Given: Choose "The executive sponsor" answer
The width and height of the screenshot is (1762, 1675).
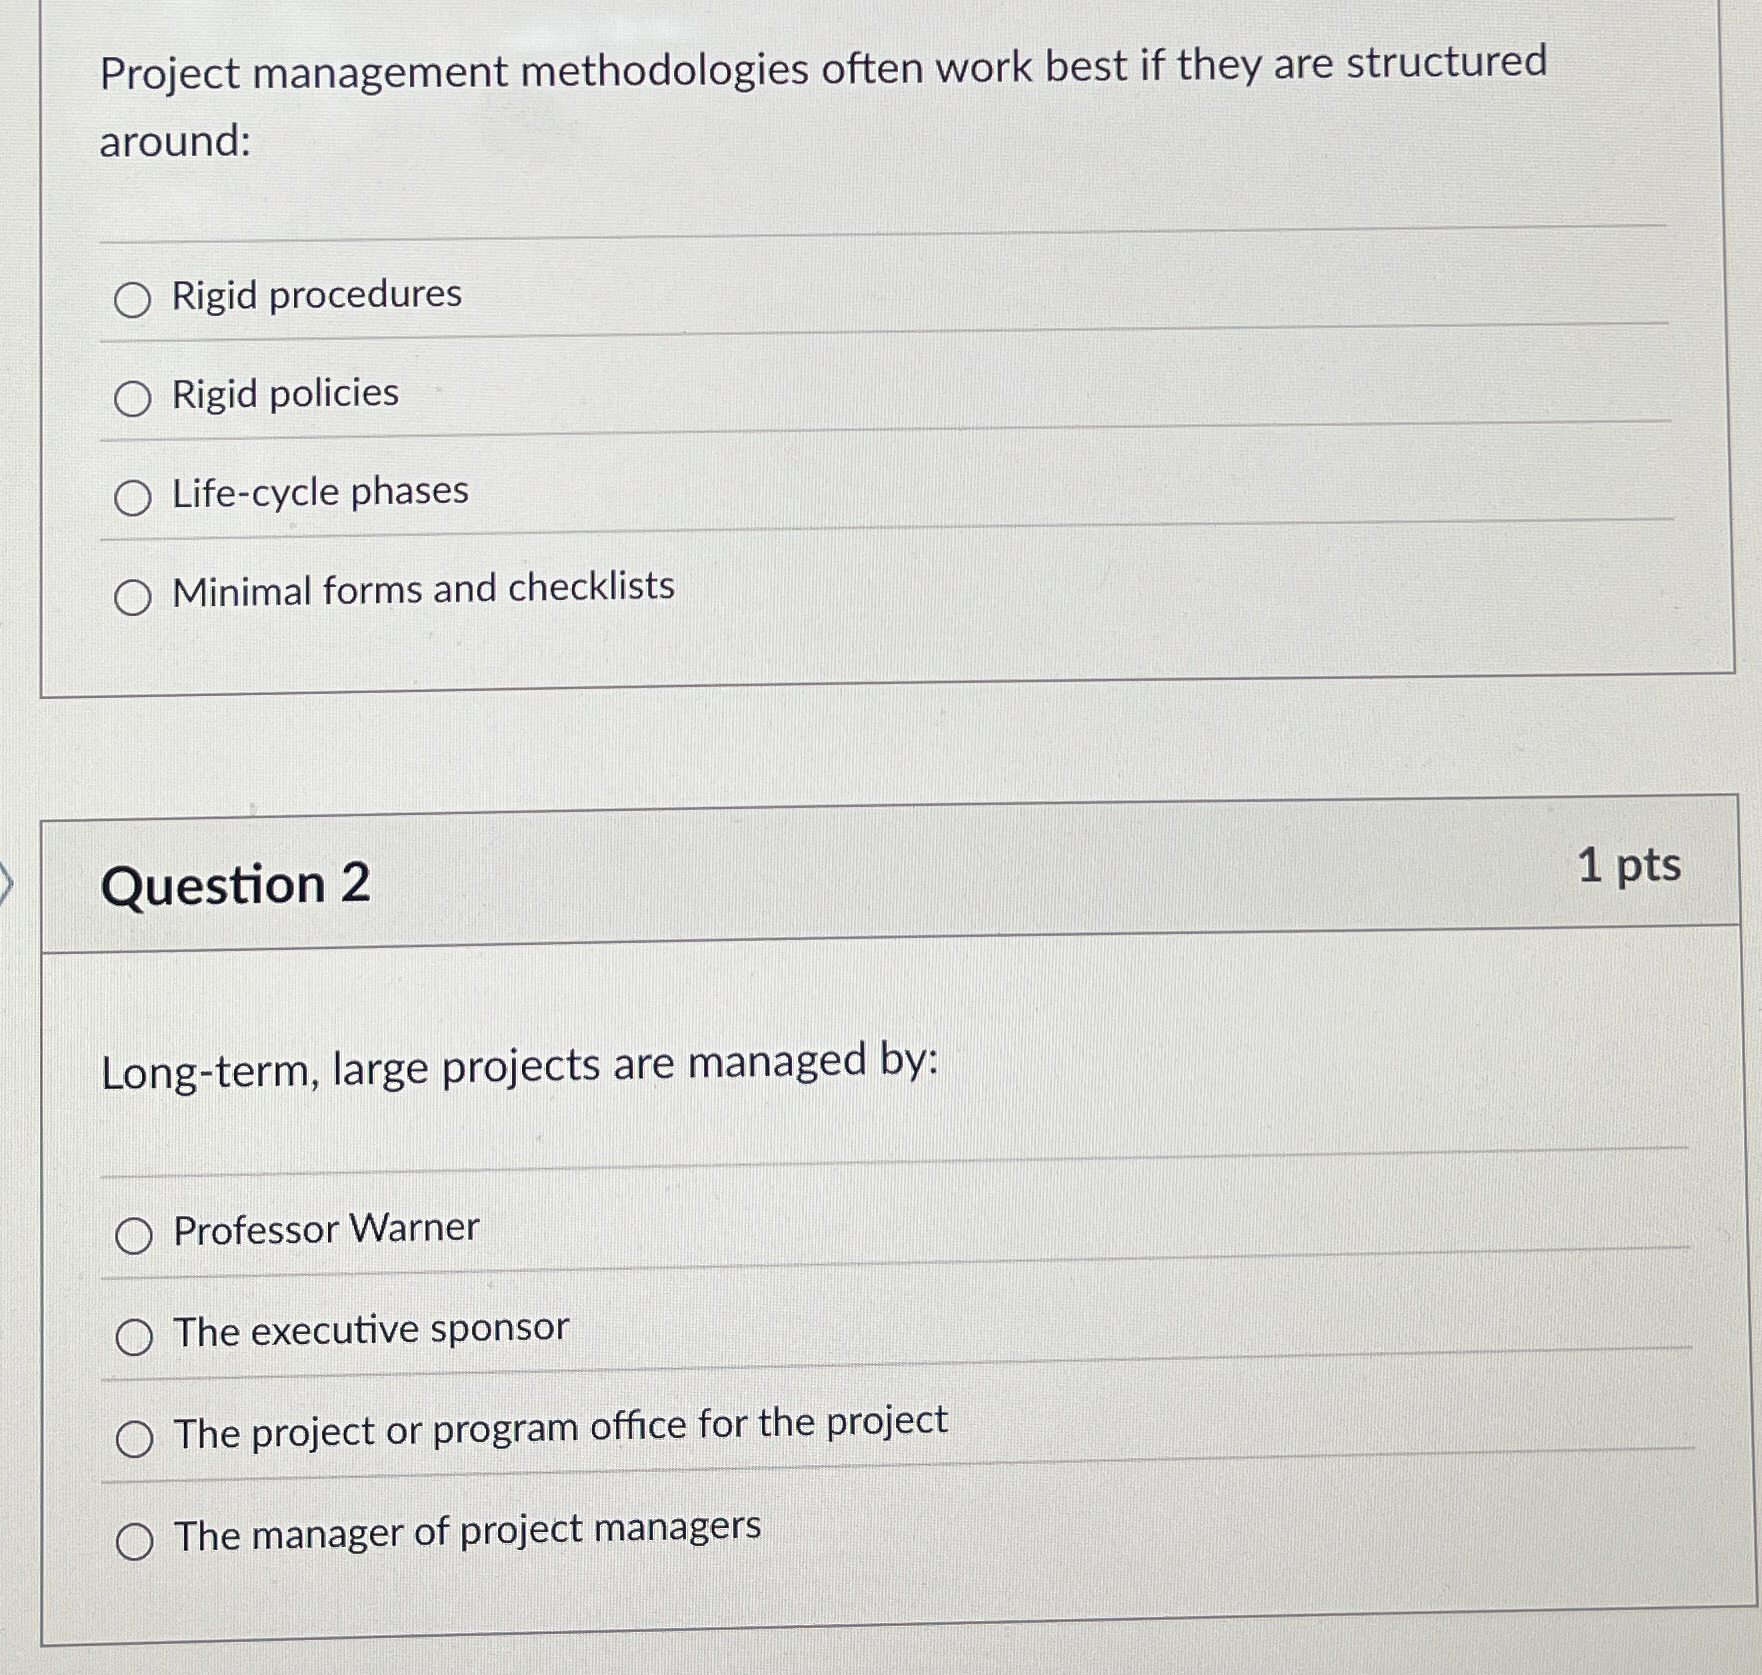Looking at the screenshot, I should coord(135,1331).
